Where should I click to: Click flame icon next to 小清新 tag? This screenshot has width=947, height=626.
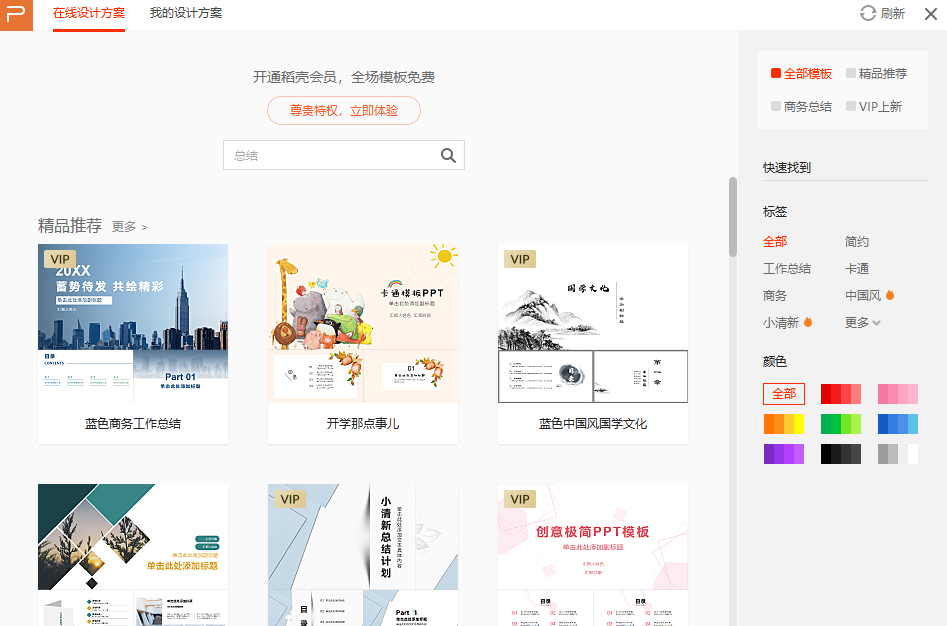click(808, 323)
